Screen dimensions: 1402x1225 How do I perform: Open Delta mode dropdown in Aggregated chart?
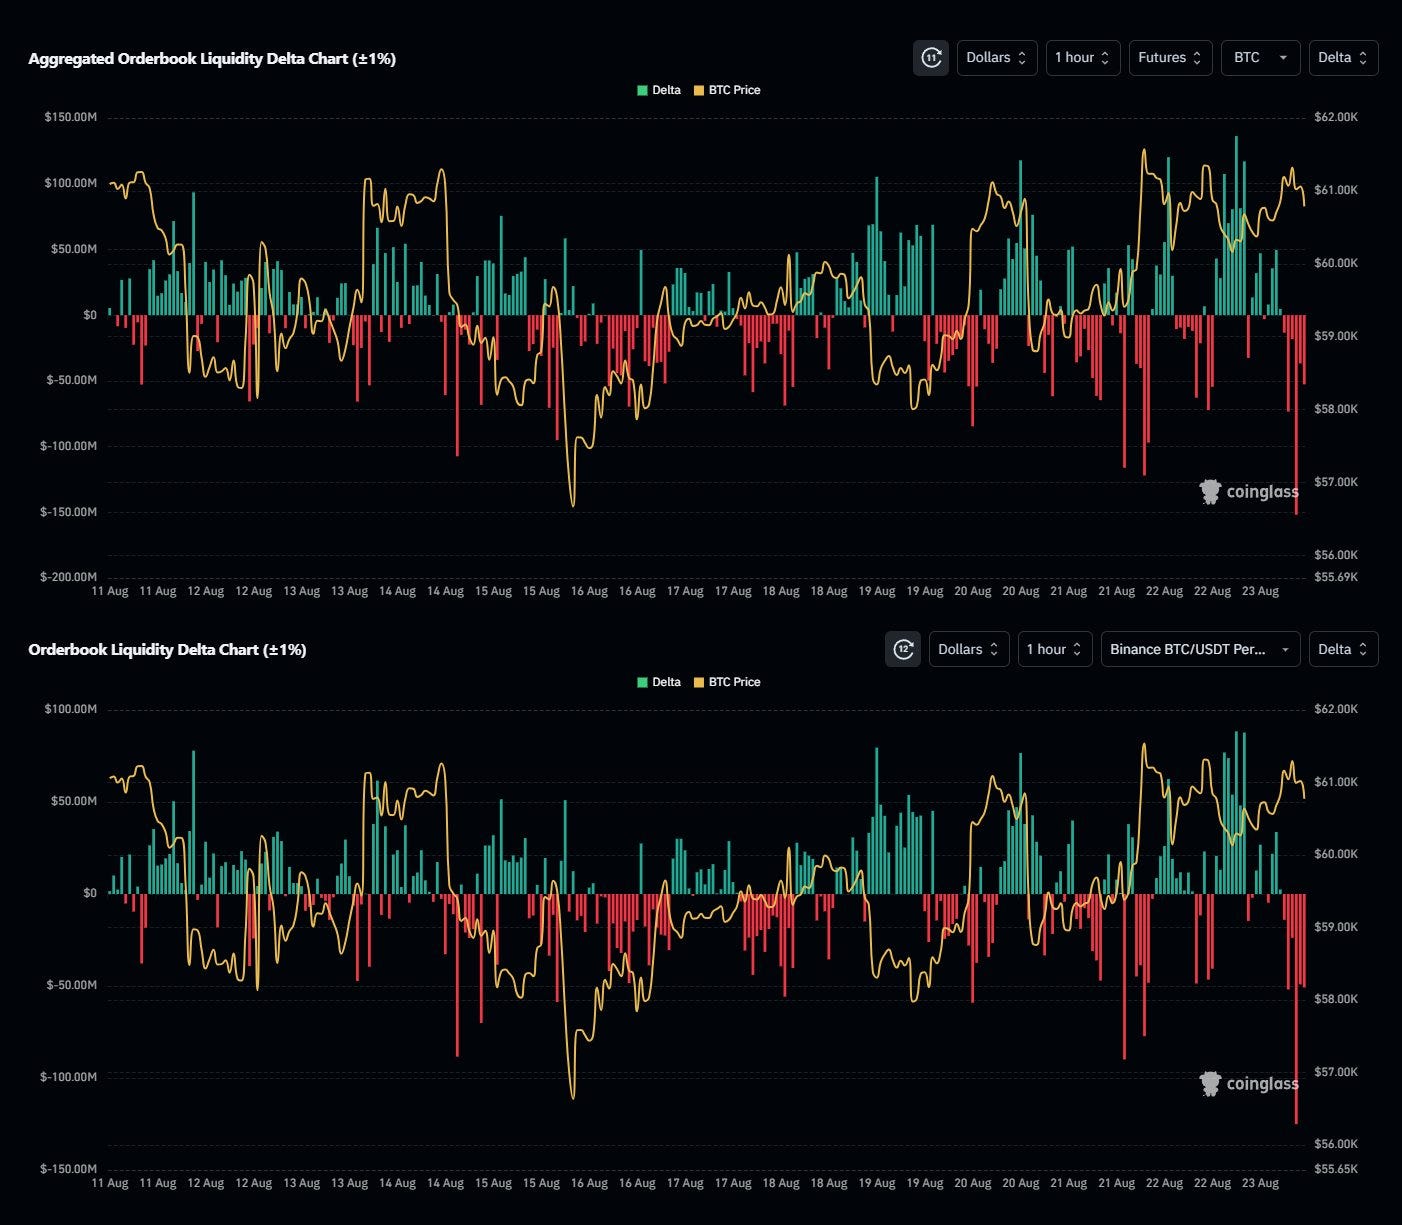tap(1344, 58)
